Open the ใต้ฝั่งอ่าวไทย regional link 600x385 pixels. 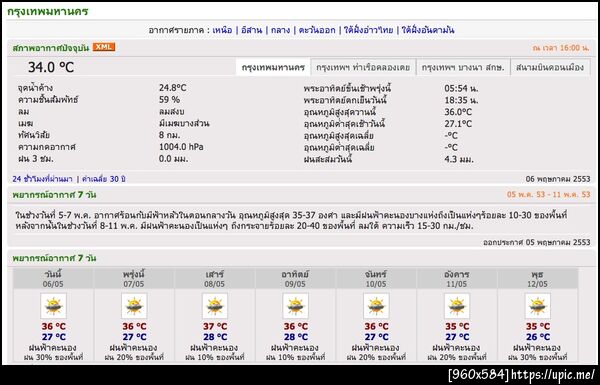pos(368,30)
